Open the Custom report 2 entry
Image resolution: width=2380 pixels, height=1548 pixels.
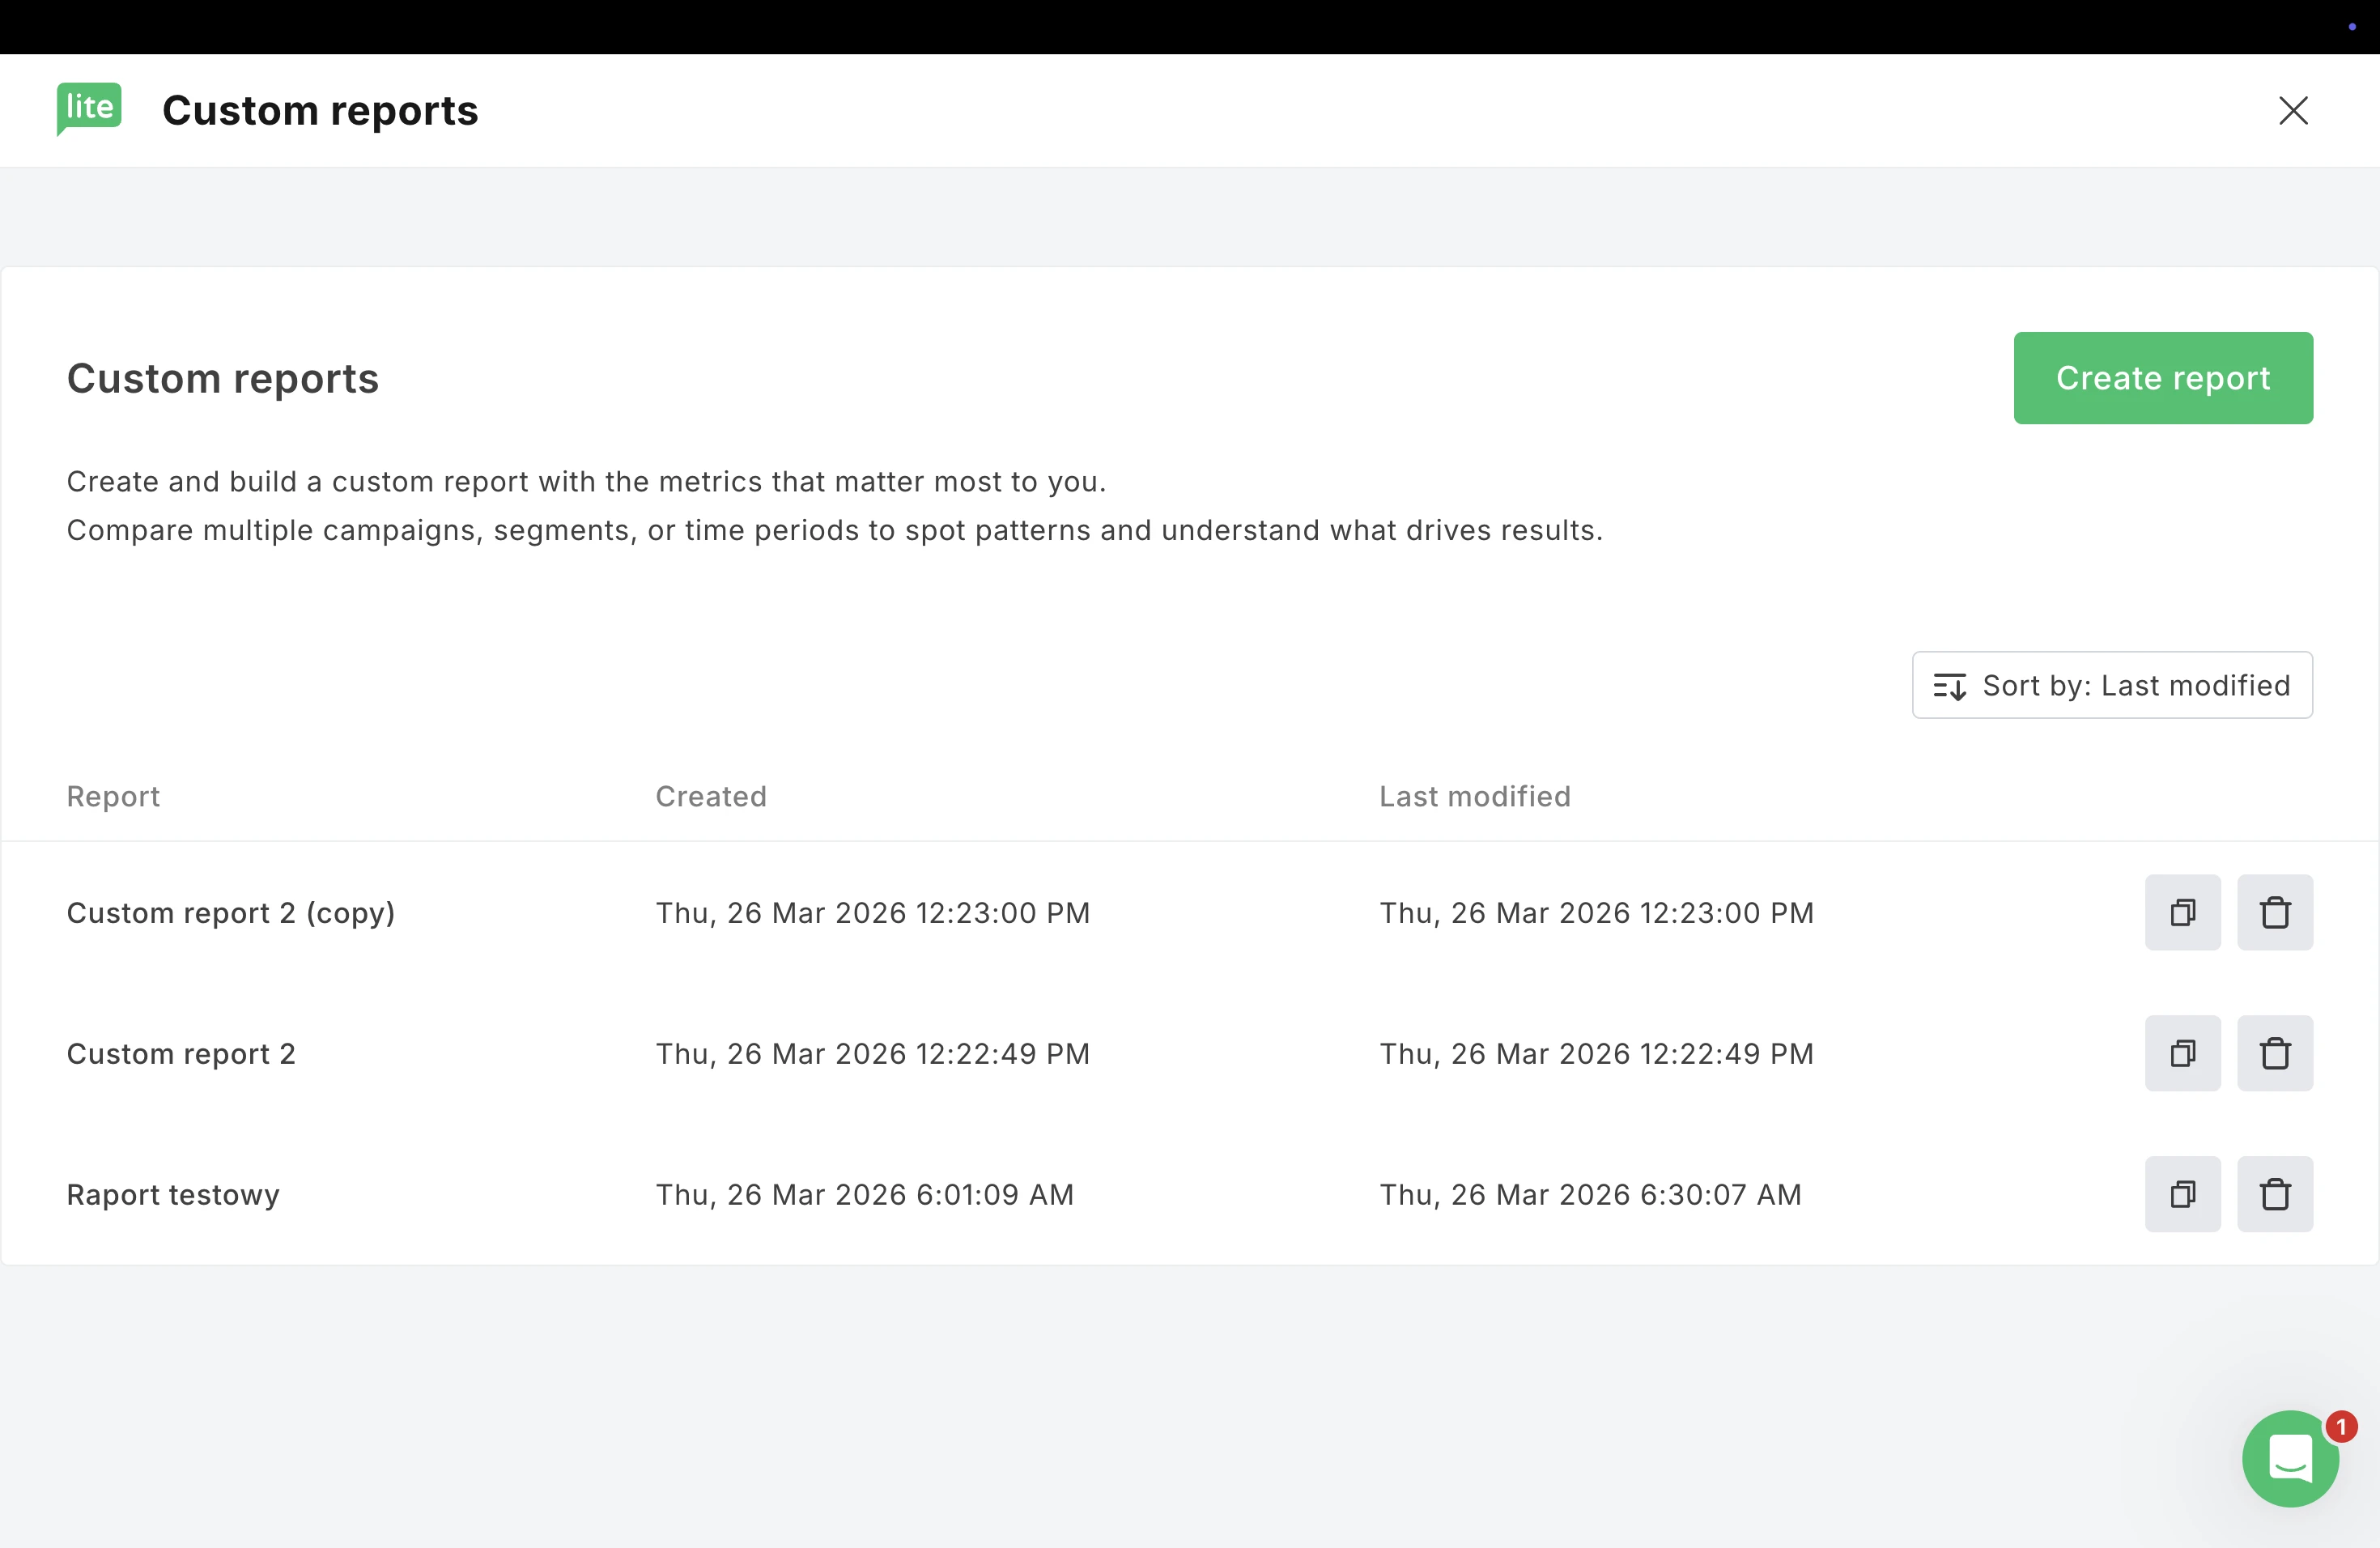[181, 1054]
